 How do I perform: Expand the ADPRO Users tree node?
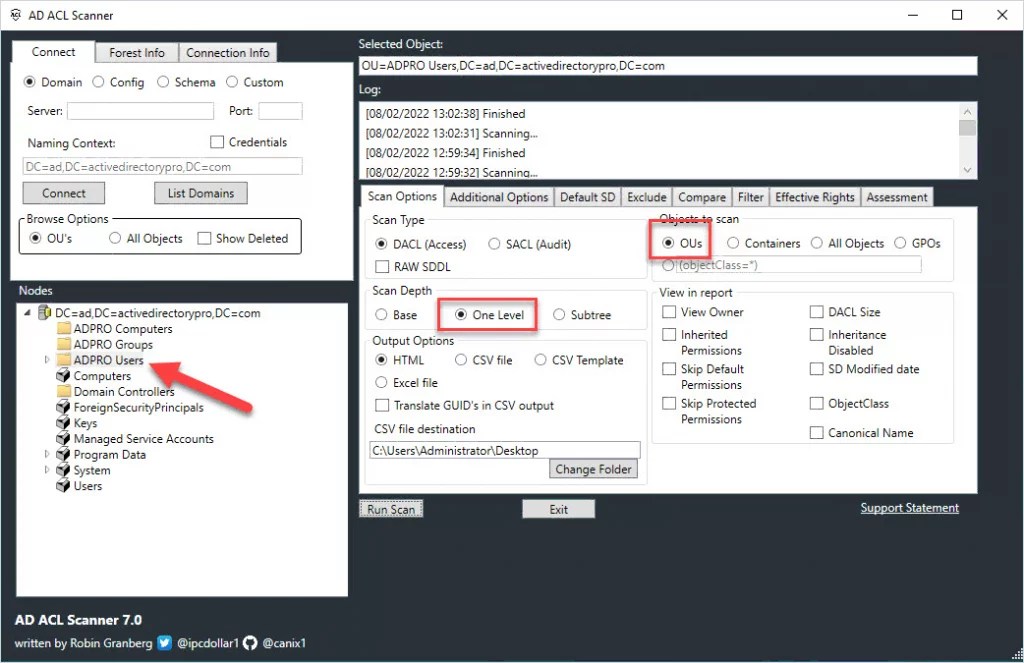(45, 360)
